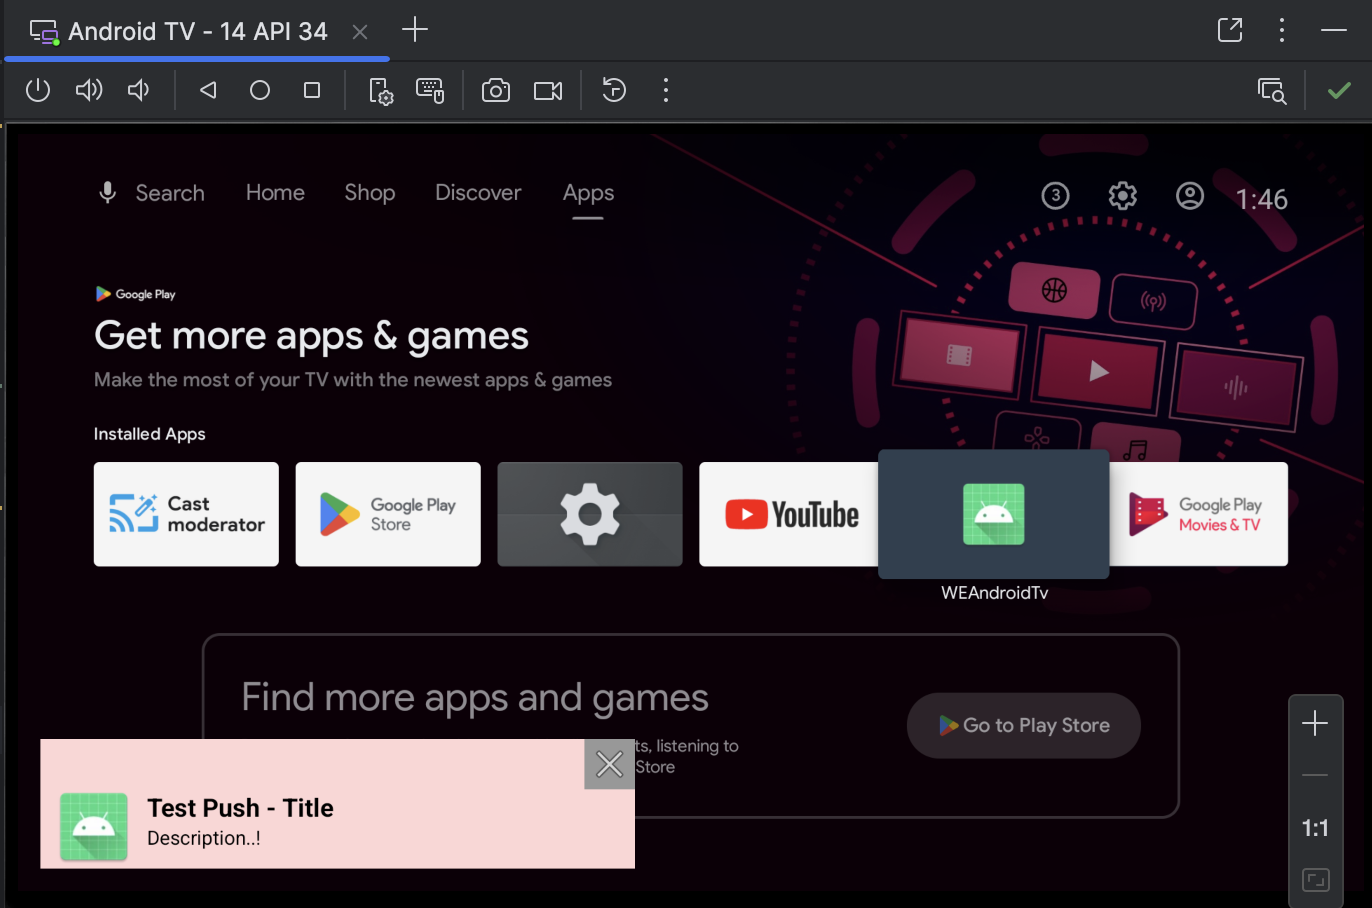The image size is (1372, 908).
Task: Switch to the Home tab
Action: [275, 192]
